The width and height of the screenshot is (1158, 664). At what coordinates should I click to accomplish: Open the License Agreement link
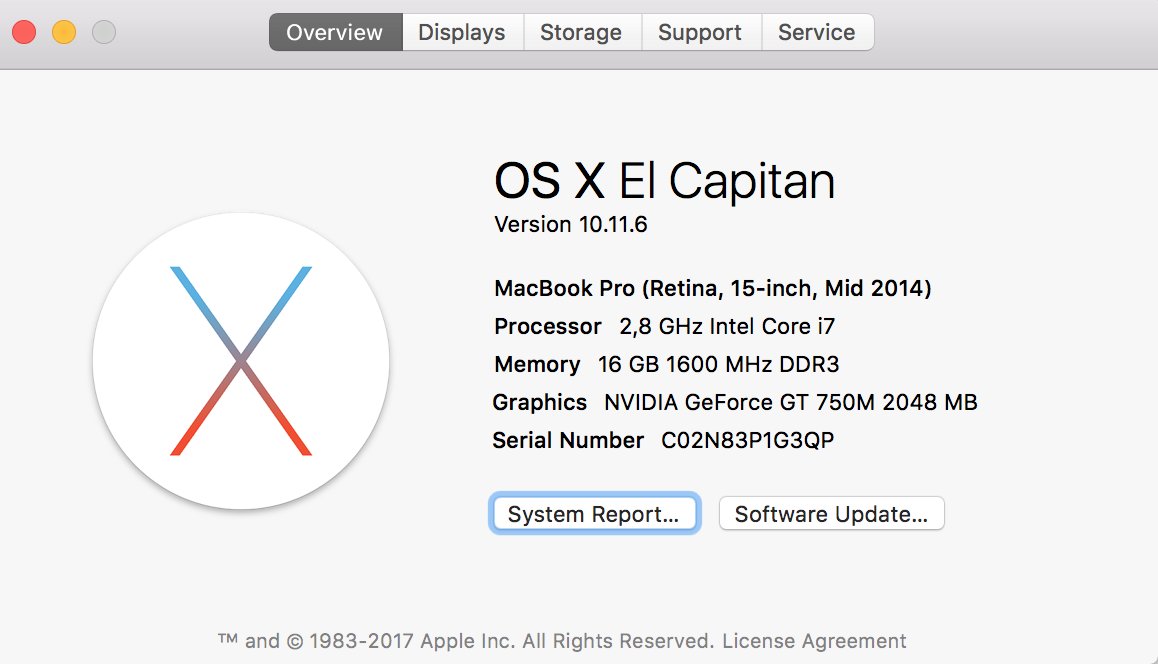pyautogui.click(x=814, y=641)
